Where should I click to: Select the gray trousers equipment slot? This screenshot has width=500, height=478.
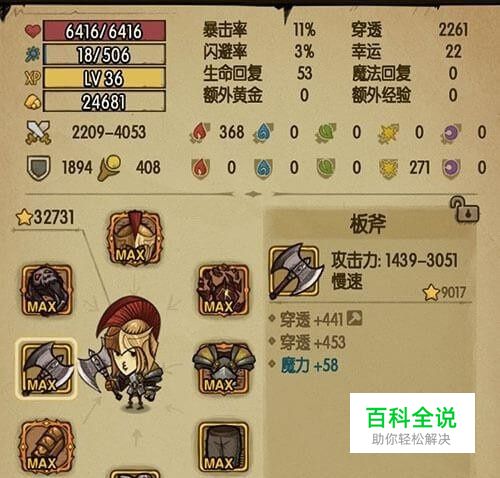[x=223, y=448]
